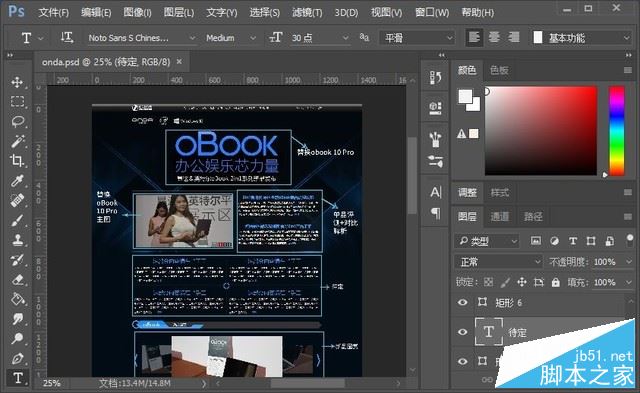Select the Move tool
Screen dimensions: 640x393
[17, 82]
